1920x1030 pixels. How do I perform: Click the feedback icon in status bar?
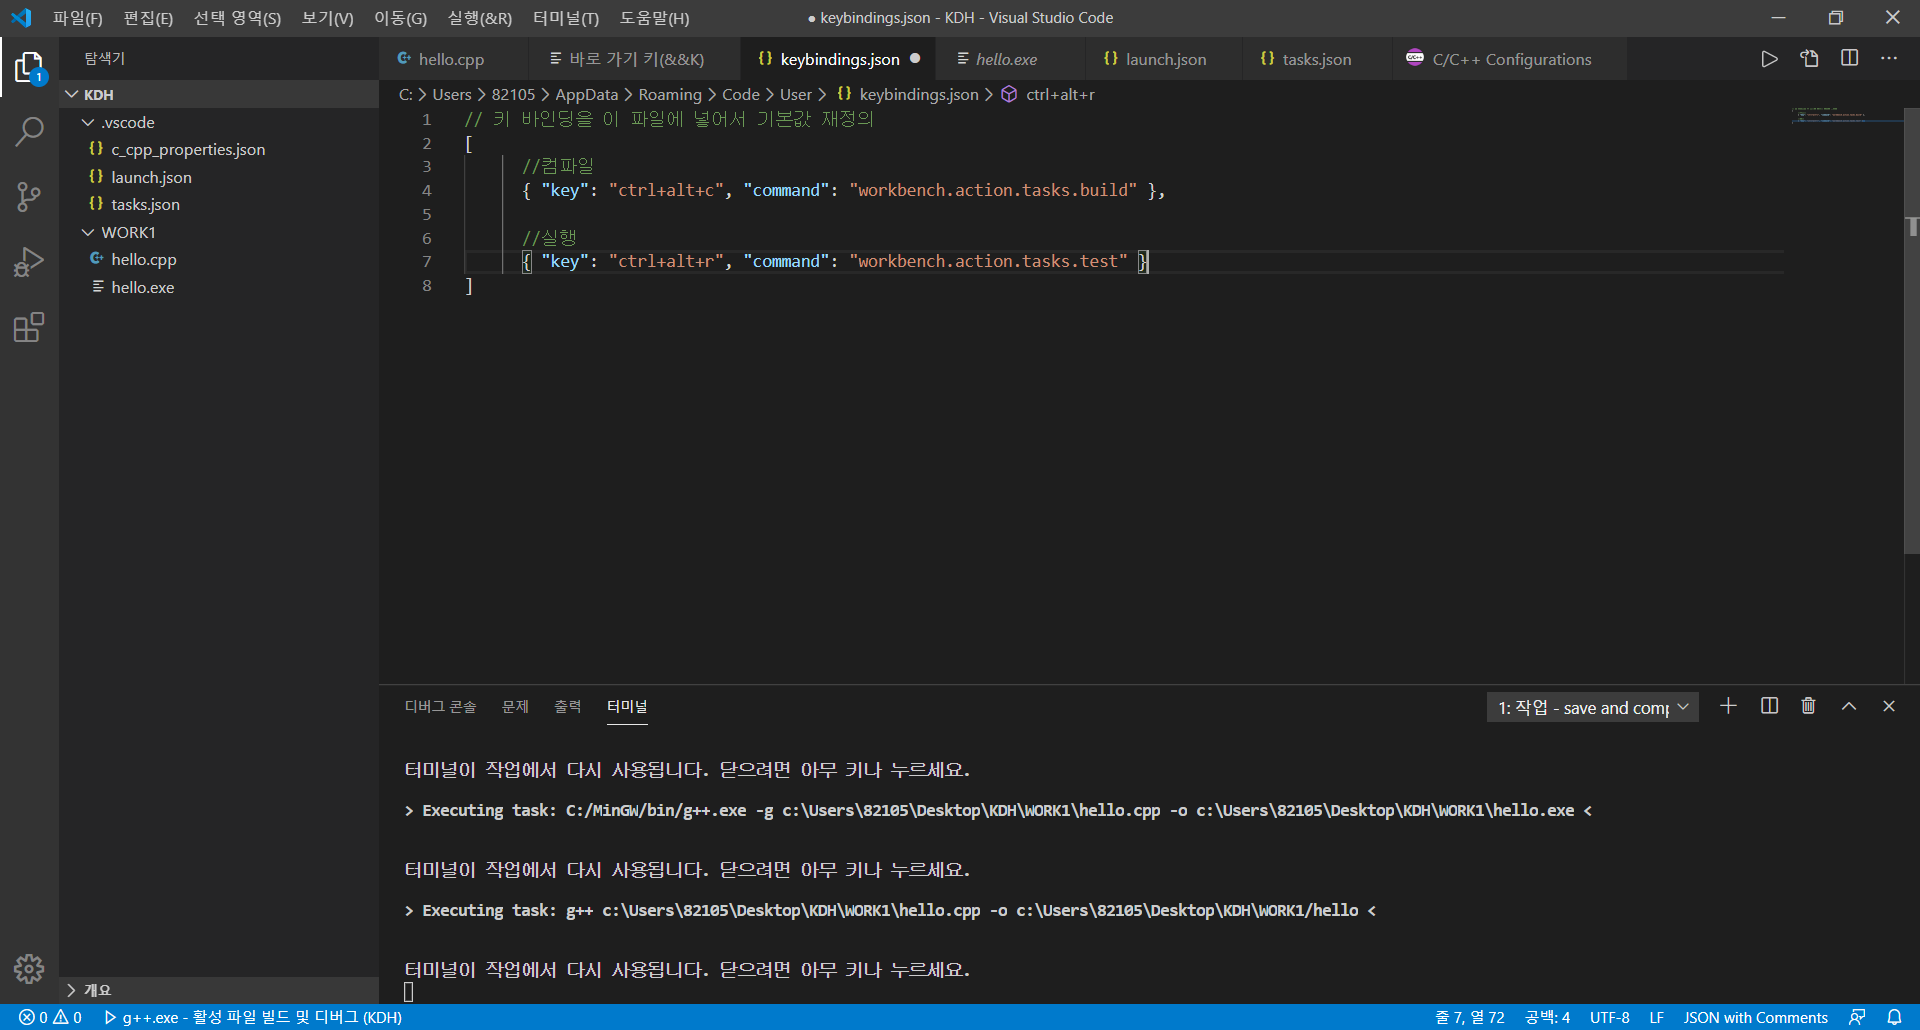pyautogui.click(x=1857, y=1017)
